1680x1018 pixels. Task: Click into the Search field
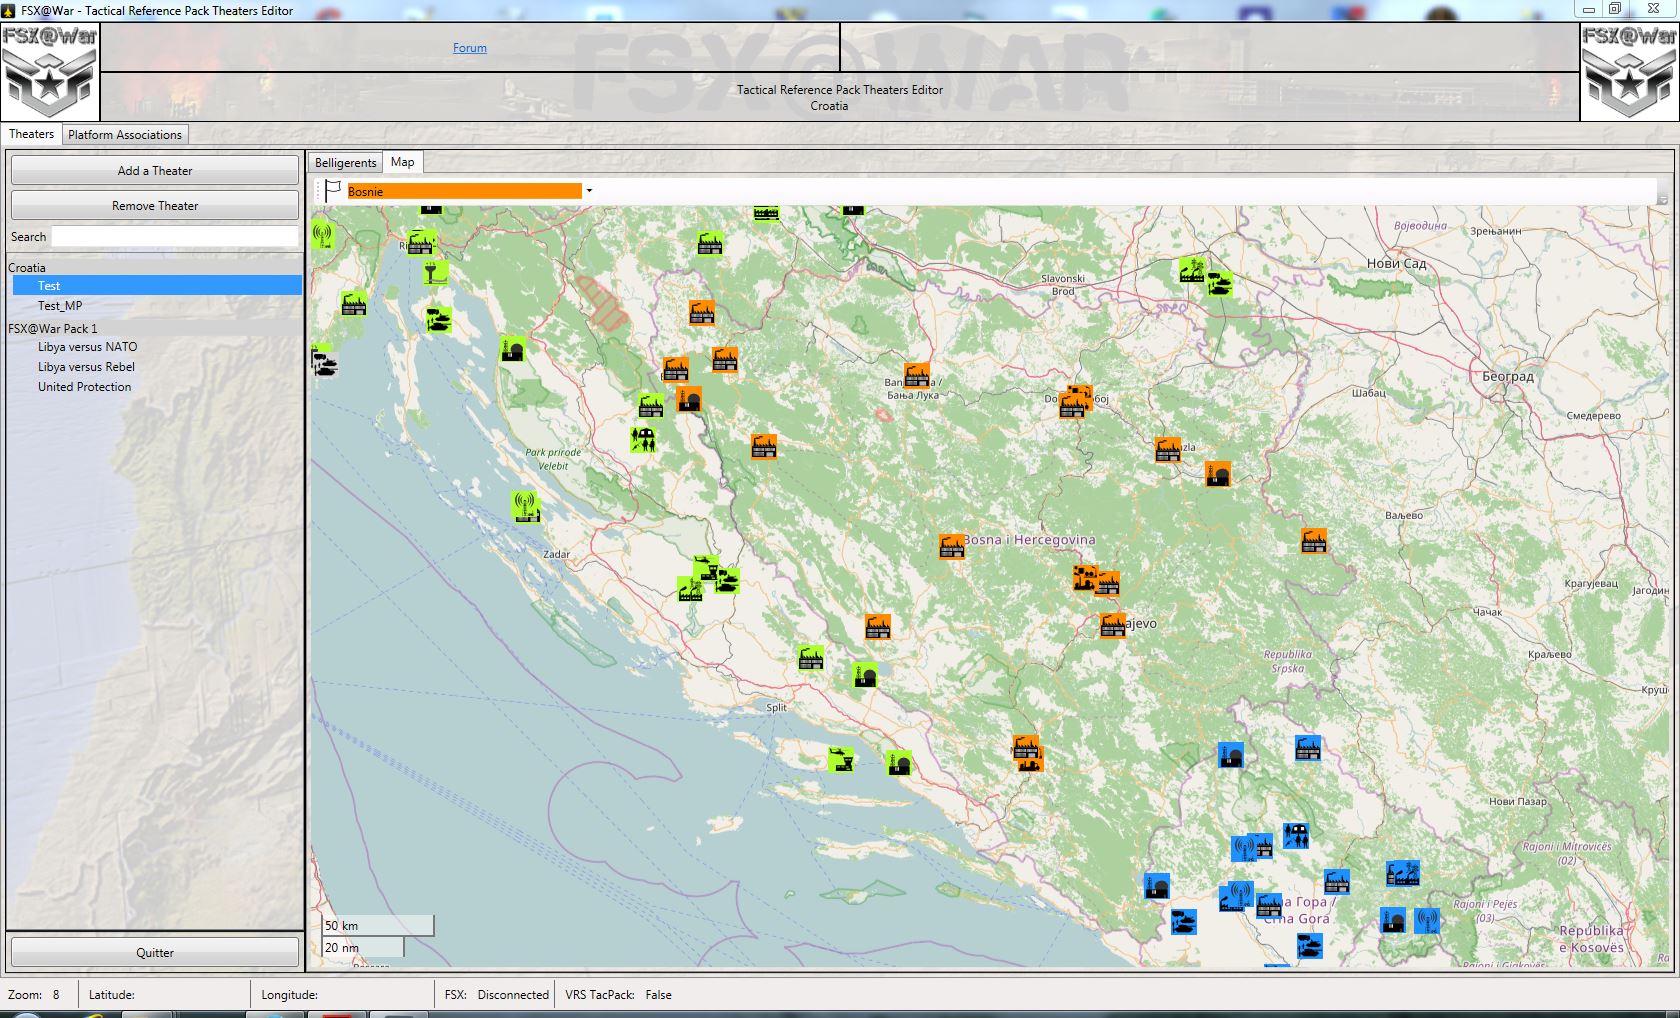(175, 237)
